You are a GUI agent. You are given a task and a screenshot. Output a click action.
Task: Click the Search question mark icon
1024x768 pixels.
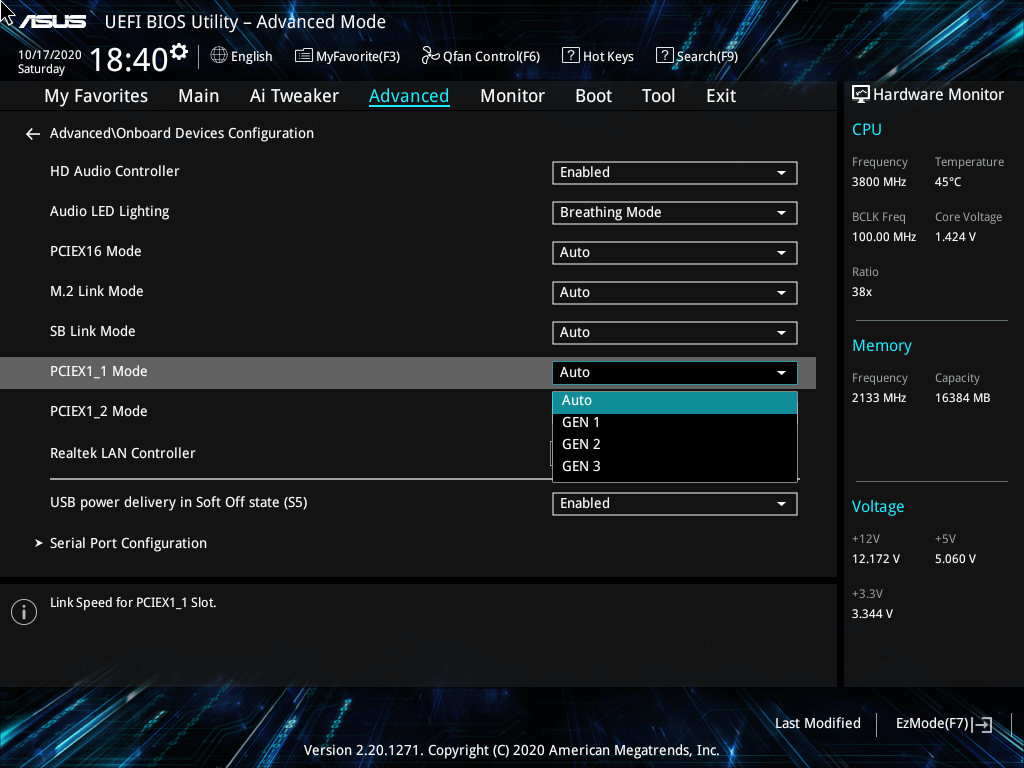664,56
